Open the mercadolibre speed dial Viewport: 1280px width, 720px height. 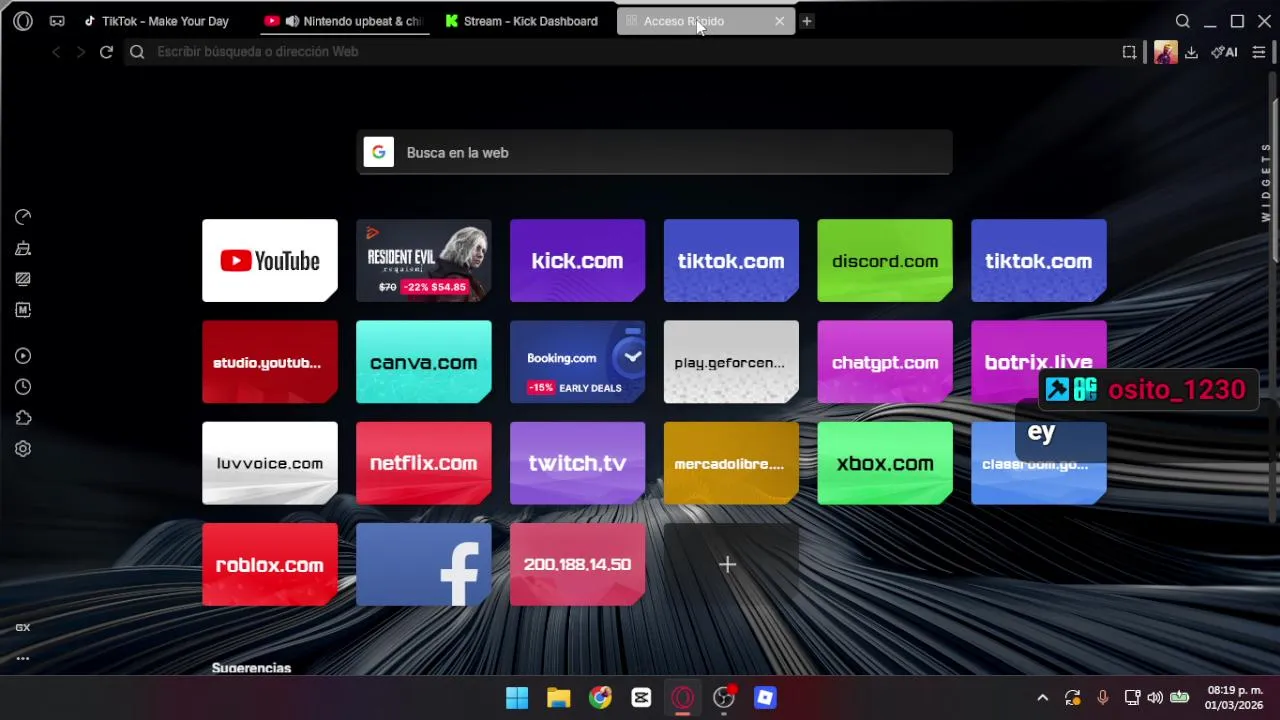731,463
